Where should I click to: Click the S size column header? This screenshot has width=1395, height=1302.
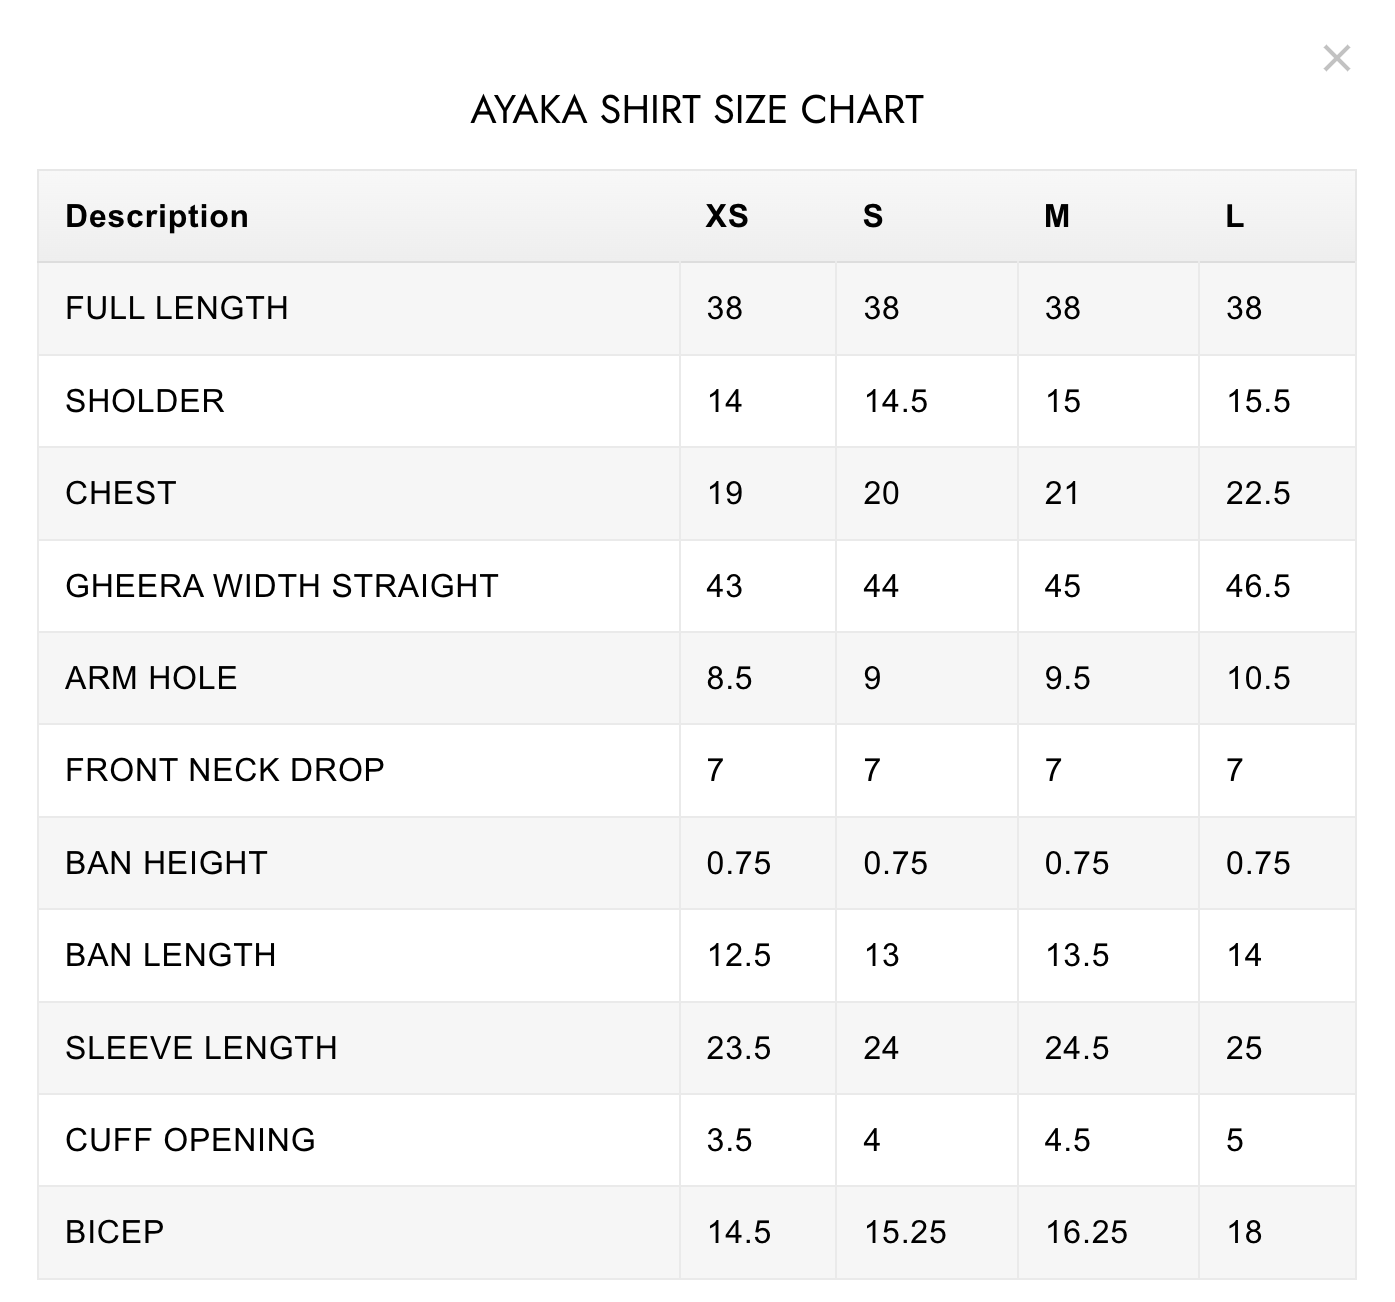(x=873, y=216)
